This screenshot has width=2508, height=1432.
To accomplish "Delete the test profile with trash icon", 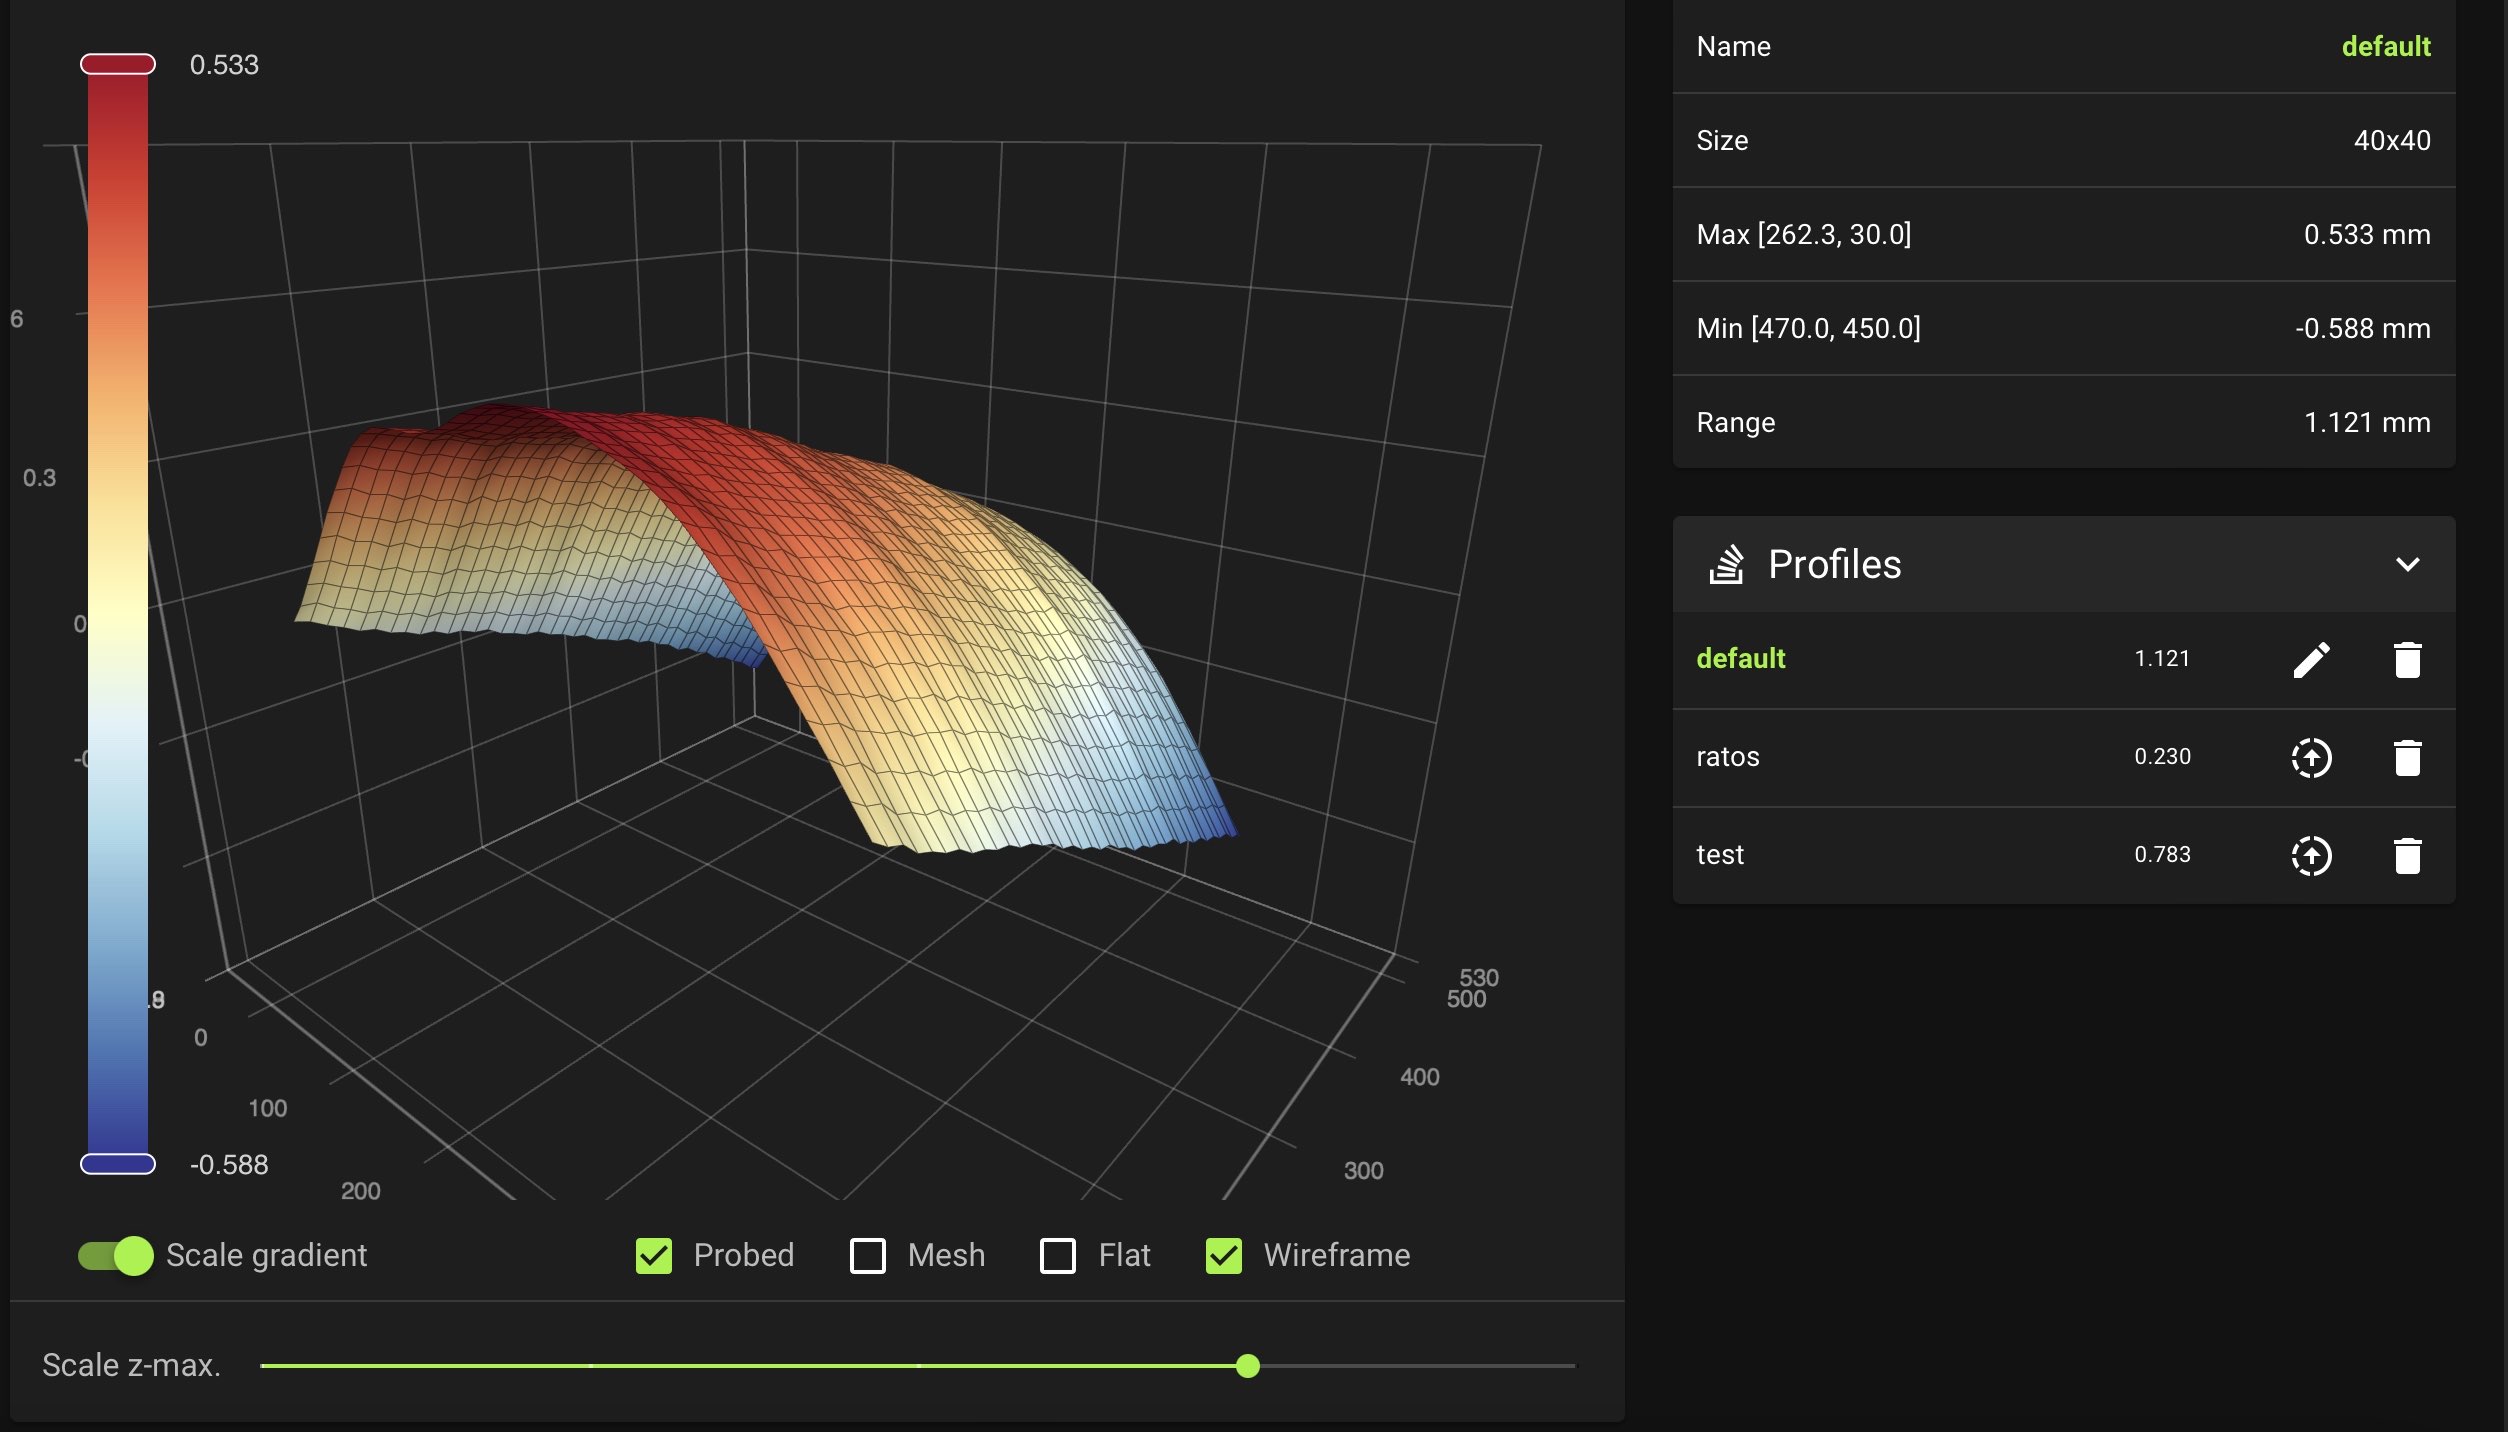I will pos(2407,855).
